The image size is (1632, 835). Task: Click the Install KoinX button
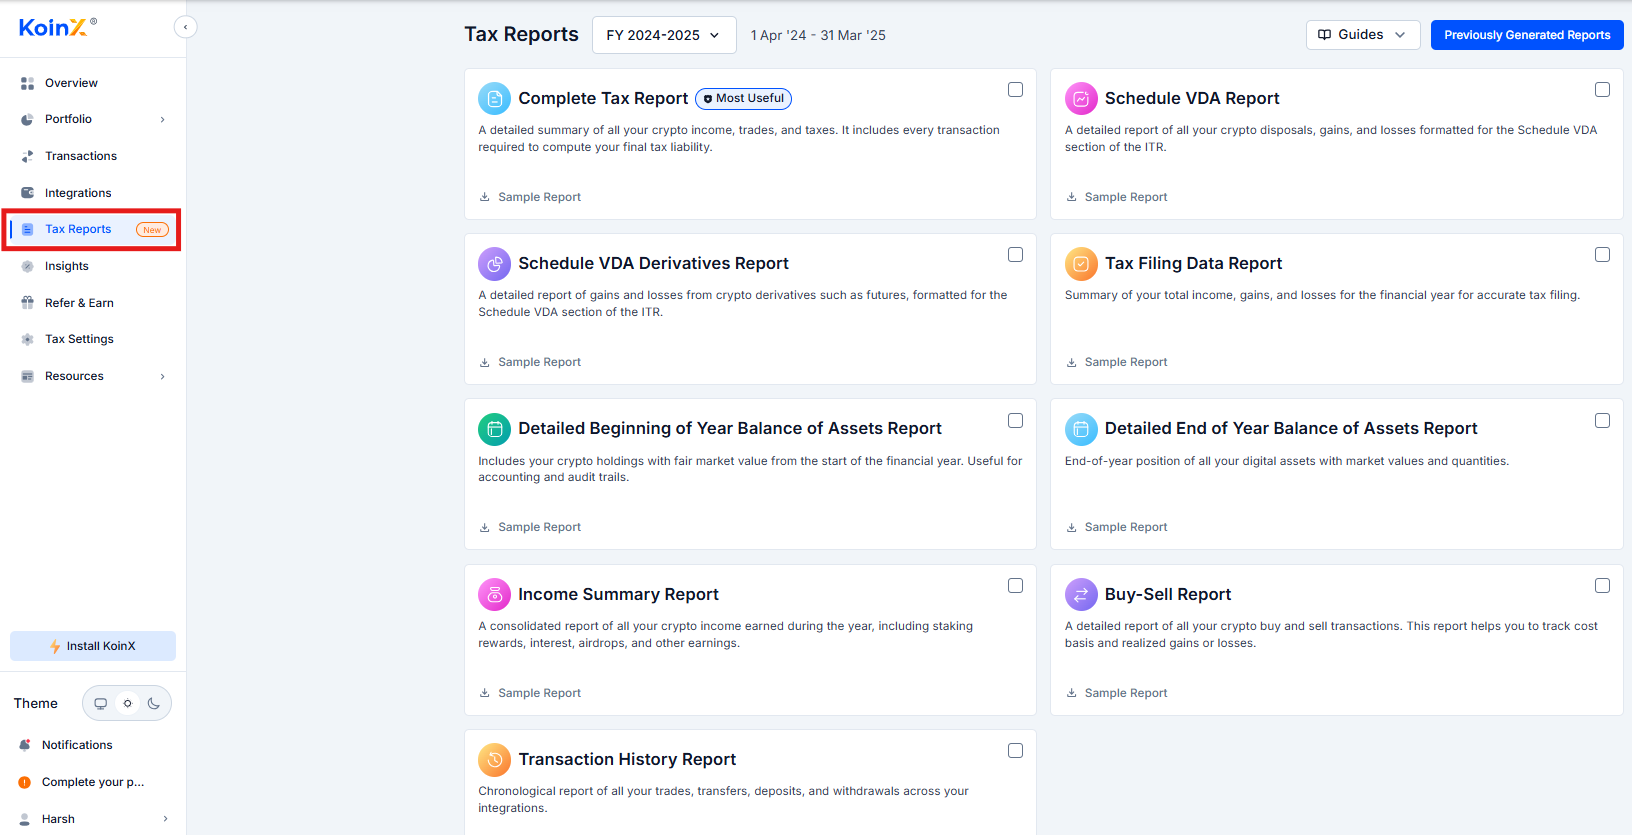tap(93, 646)
